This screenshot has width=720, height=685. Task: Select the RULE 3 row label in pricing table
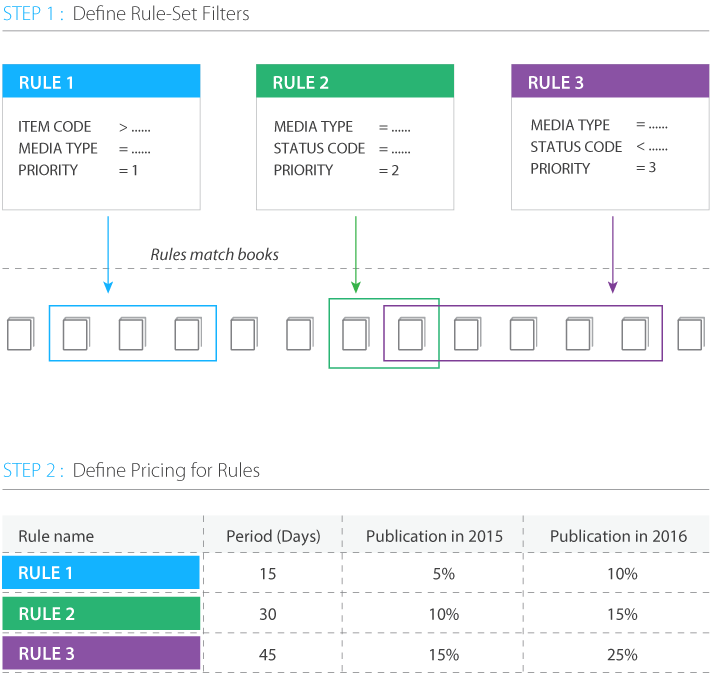pyautogui.click(x=101, y=653)
